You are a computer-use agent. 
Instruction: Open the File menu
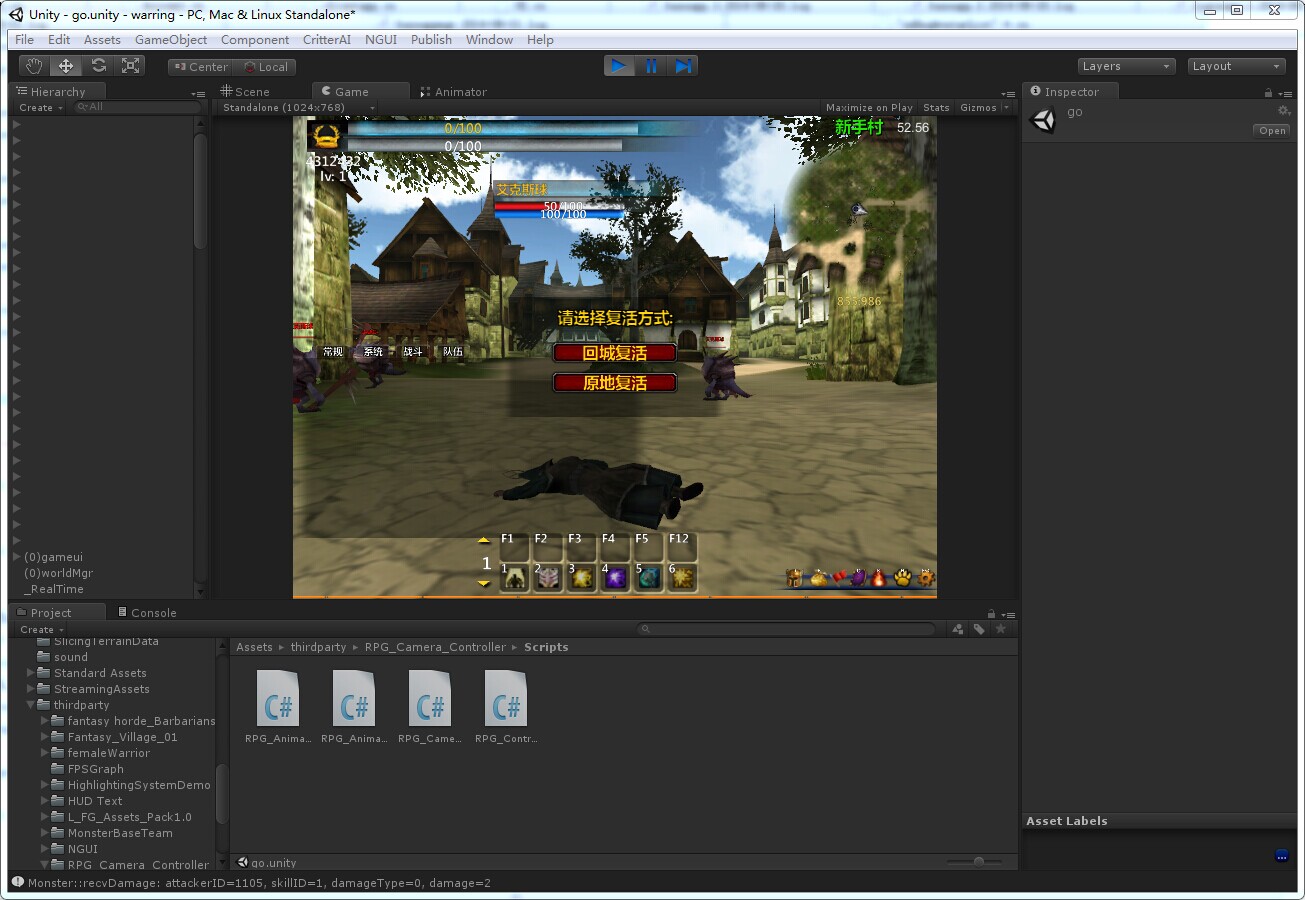(25, 40)
